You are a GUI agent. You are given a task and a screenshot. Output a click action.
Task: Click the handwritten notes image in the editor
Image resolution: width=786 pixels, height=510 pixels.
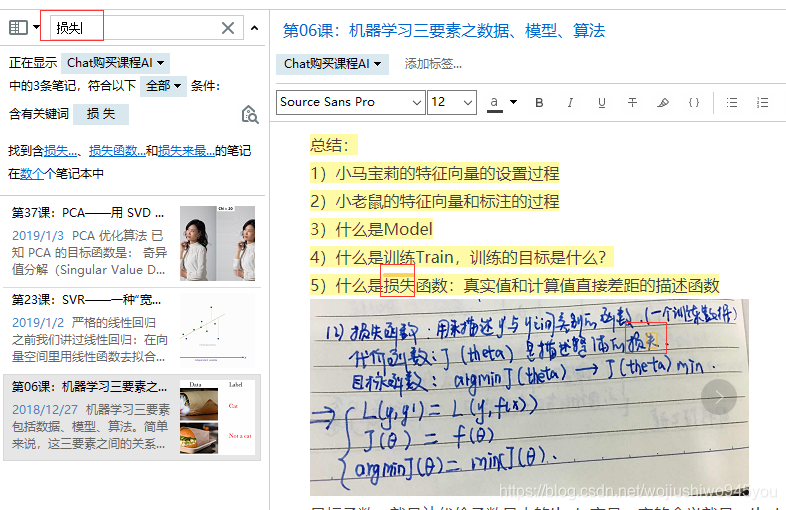529,397
